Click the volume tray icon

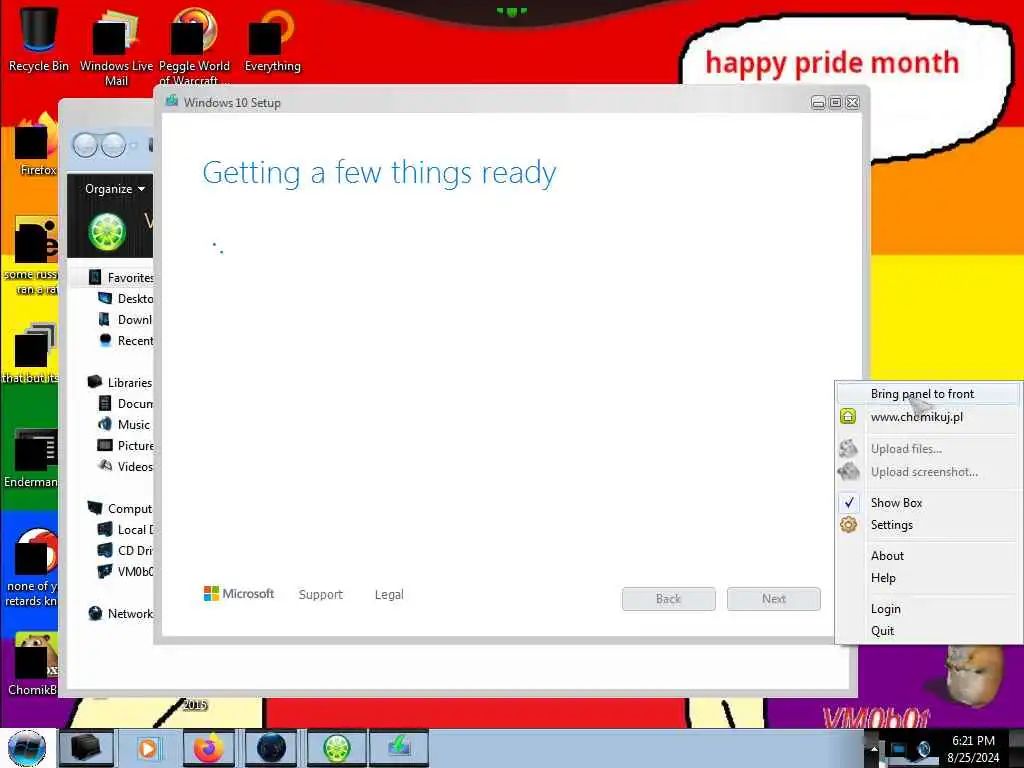(x=923, y=748)
